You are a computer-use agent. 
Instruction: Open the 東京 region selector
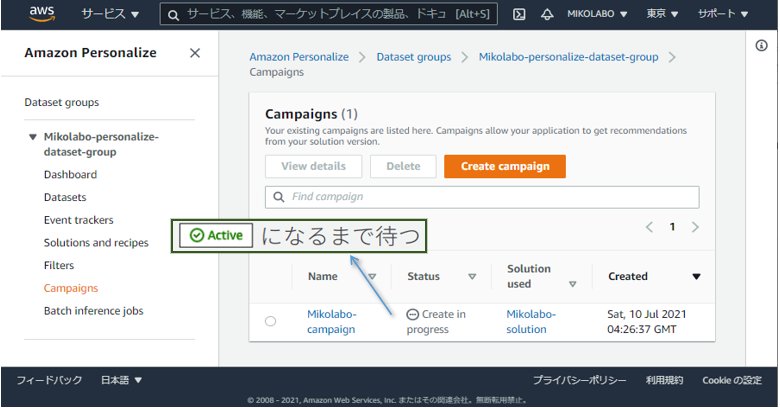662,14
